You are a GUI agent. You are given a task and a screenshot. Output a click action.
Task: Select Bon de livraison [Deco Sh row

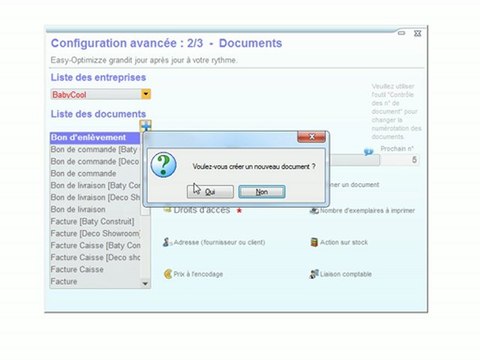click(95, 198)
